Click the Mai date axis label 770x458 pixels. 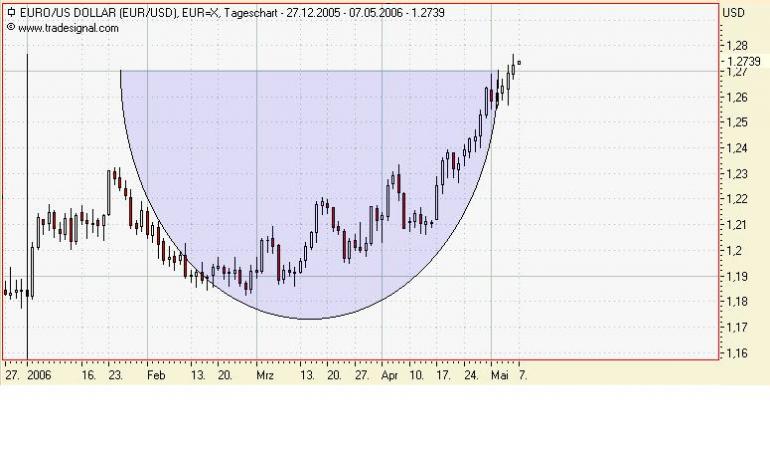500,376
